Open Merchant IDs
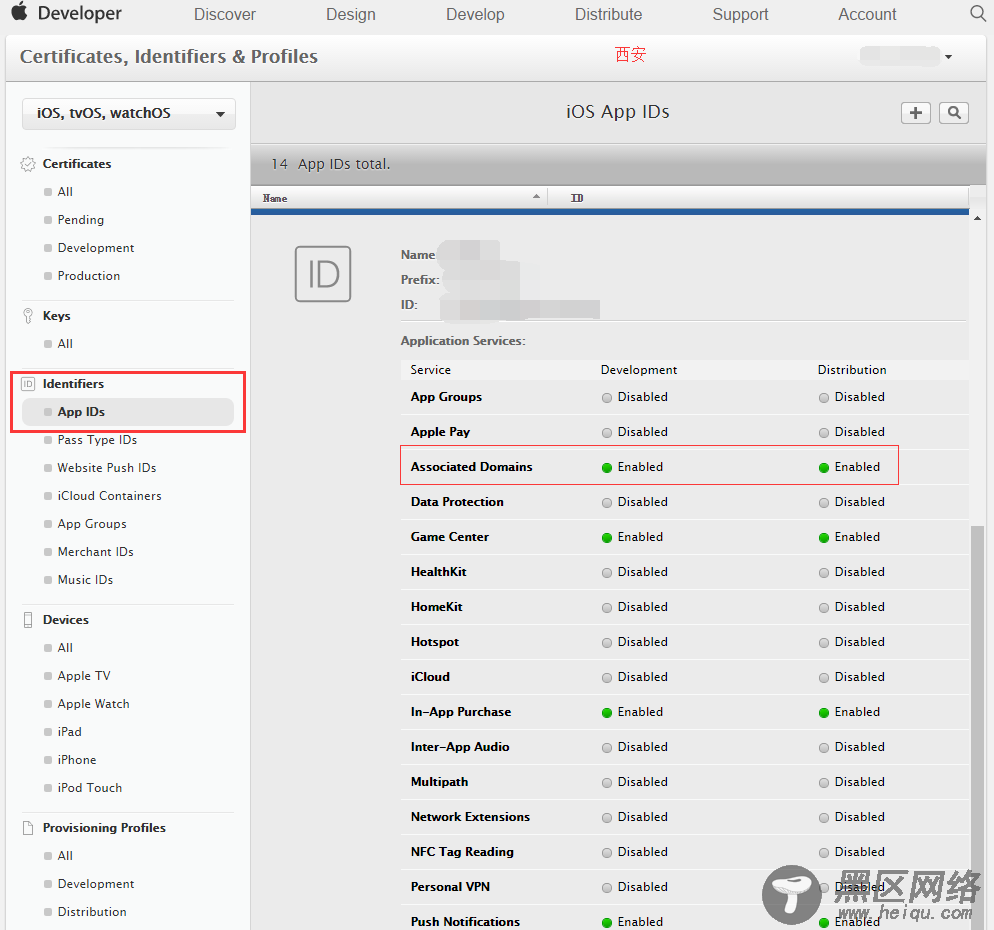The image size is (994, 930). (95, 552)
